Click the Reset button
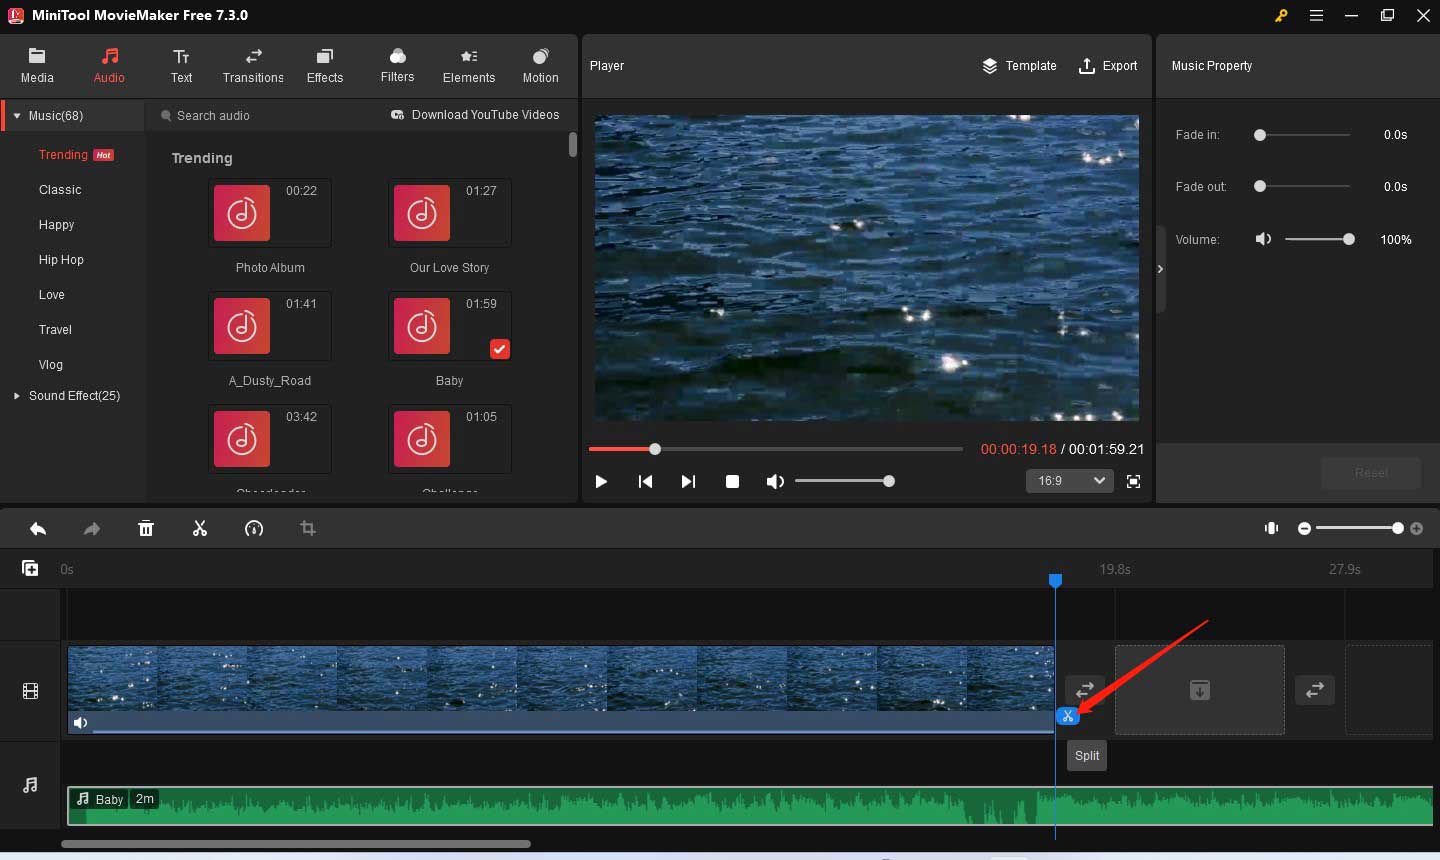Image resolution: width=1440 pixels, height=860 pixels. pyautogui.click(x=1371, y=473)
